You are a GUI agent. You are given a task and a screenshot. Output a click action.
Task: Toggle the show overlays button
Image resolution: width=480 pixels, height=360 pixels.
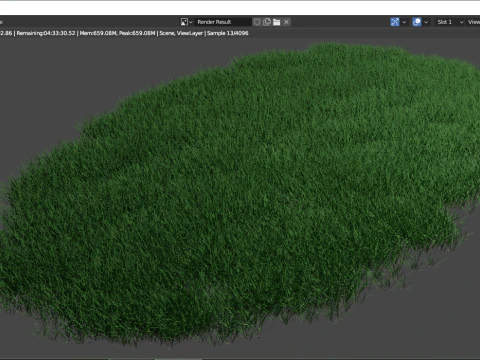click(417, 22)
